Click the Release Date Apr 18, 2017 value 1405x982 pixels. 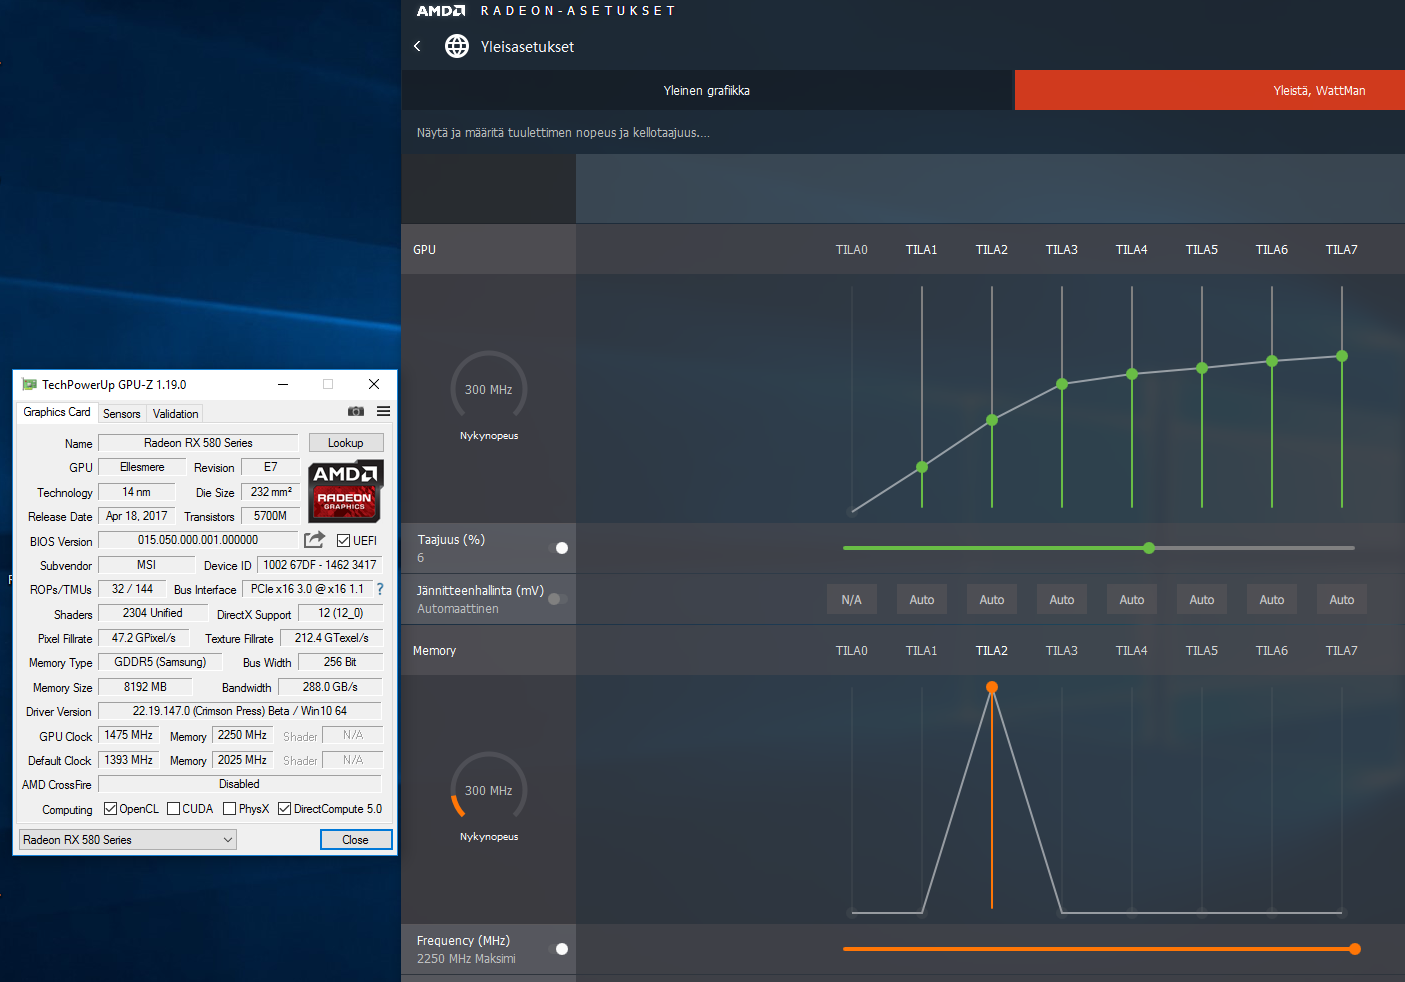(x=137, y=516)
